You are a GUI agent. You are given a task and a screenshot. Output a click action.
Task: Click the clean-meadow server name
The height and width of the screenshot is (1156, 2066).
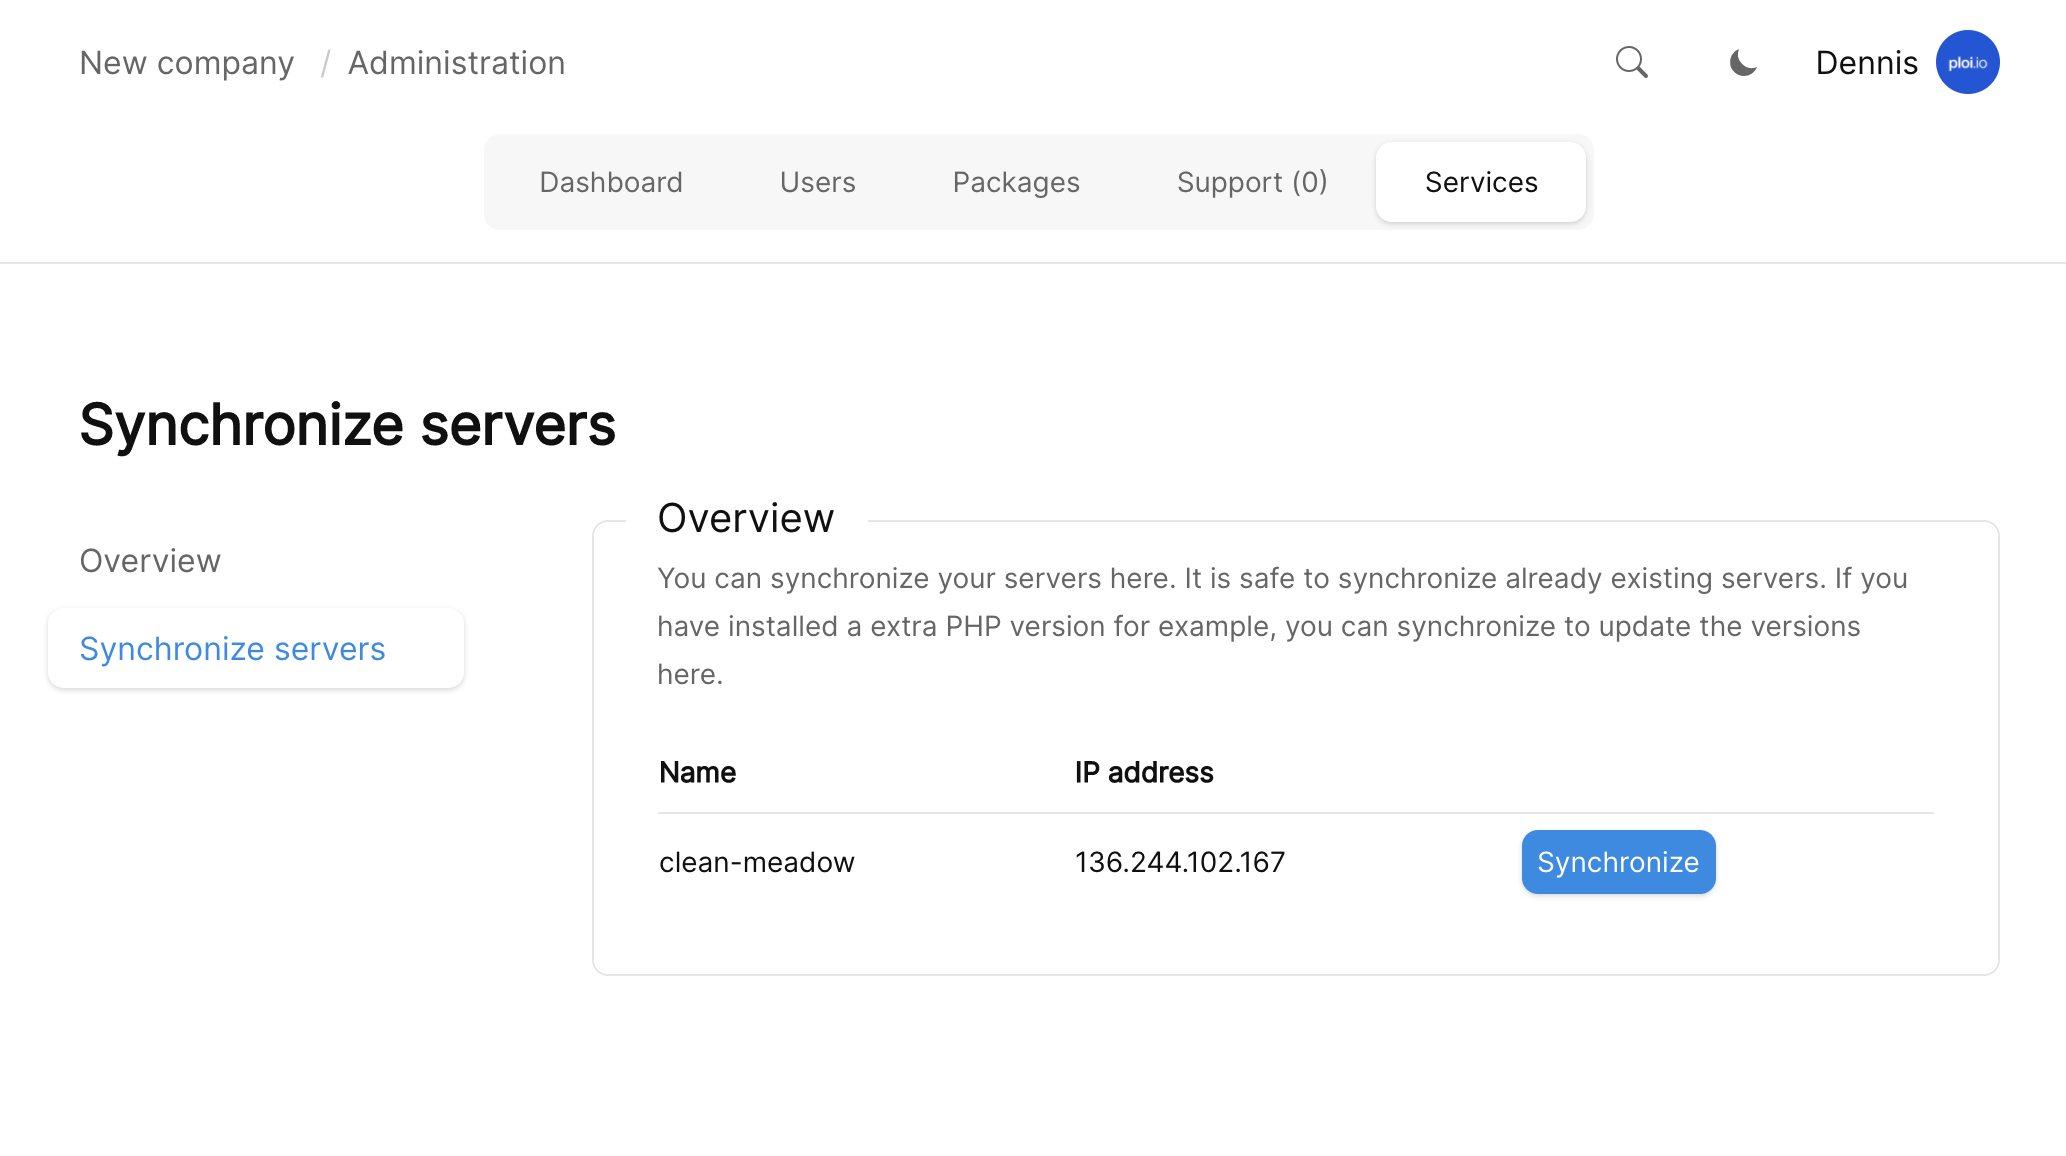tap(756, 862)
